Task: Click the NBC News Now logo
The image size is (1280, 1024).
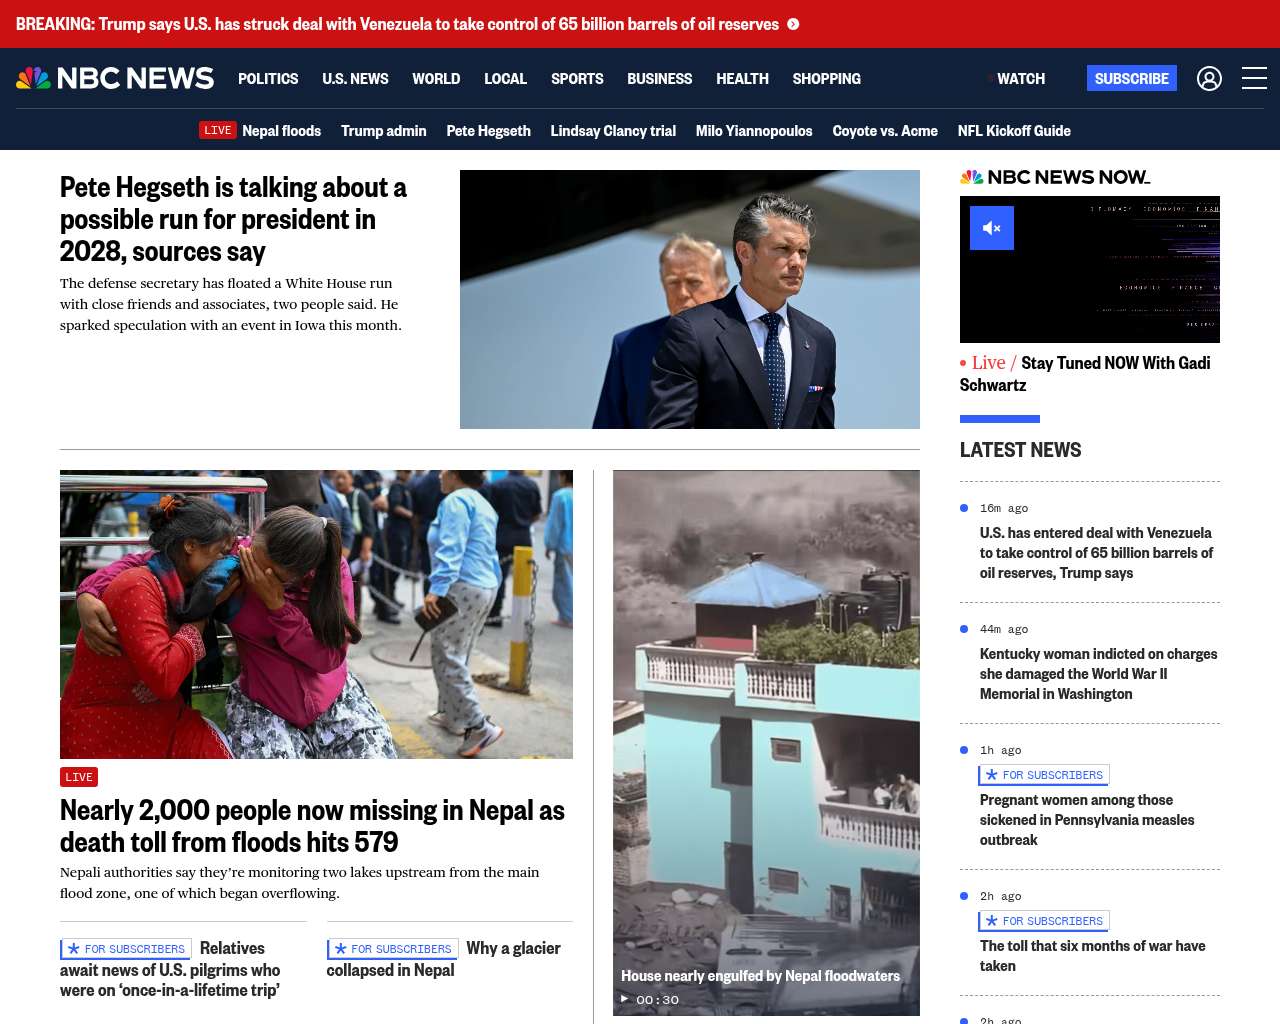Action: pyautogui.click(x=1055, y=177)
